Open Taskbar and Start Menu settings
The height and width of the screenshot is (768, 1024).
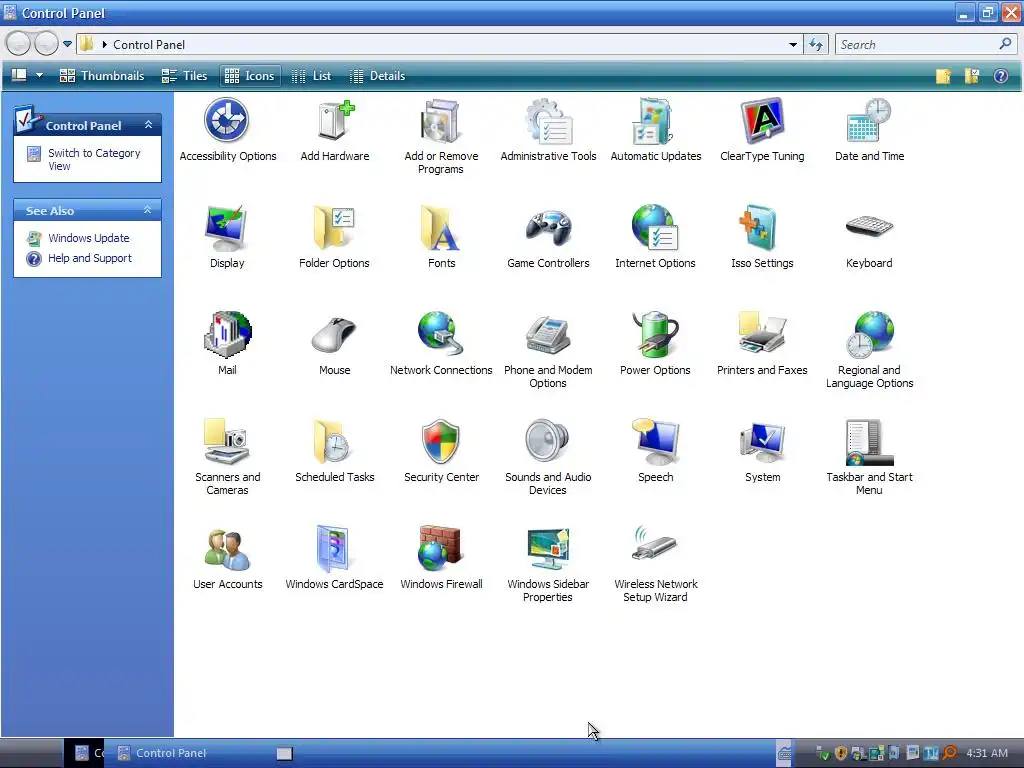click(869, 457)
